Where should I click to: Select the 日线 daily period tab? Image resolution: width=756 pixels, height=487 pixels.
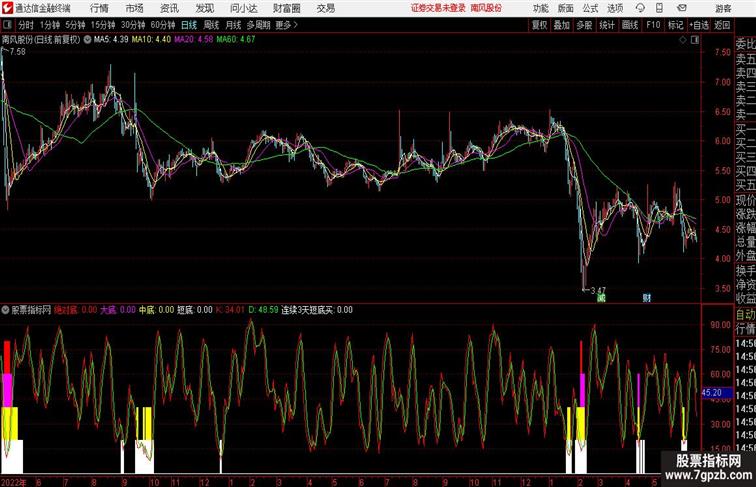[189, 25]
